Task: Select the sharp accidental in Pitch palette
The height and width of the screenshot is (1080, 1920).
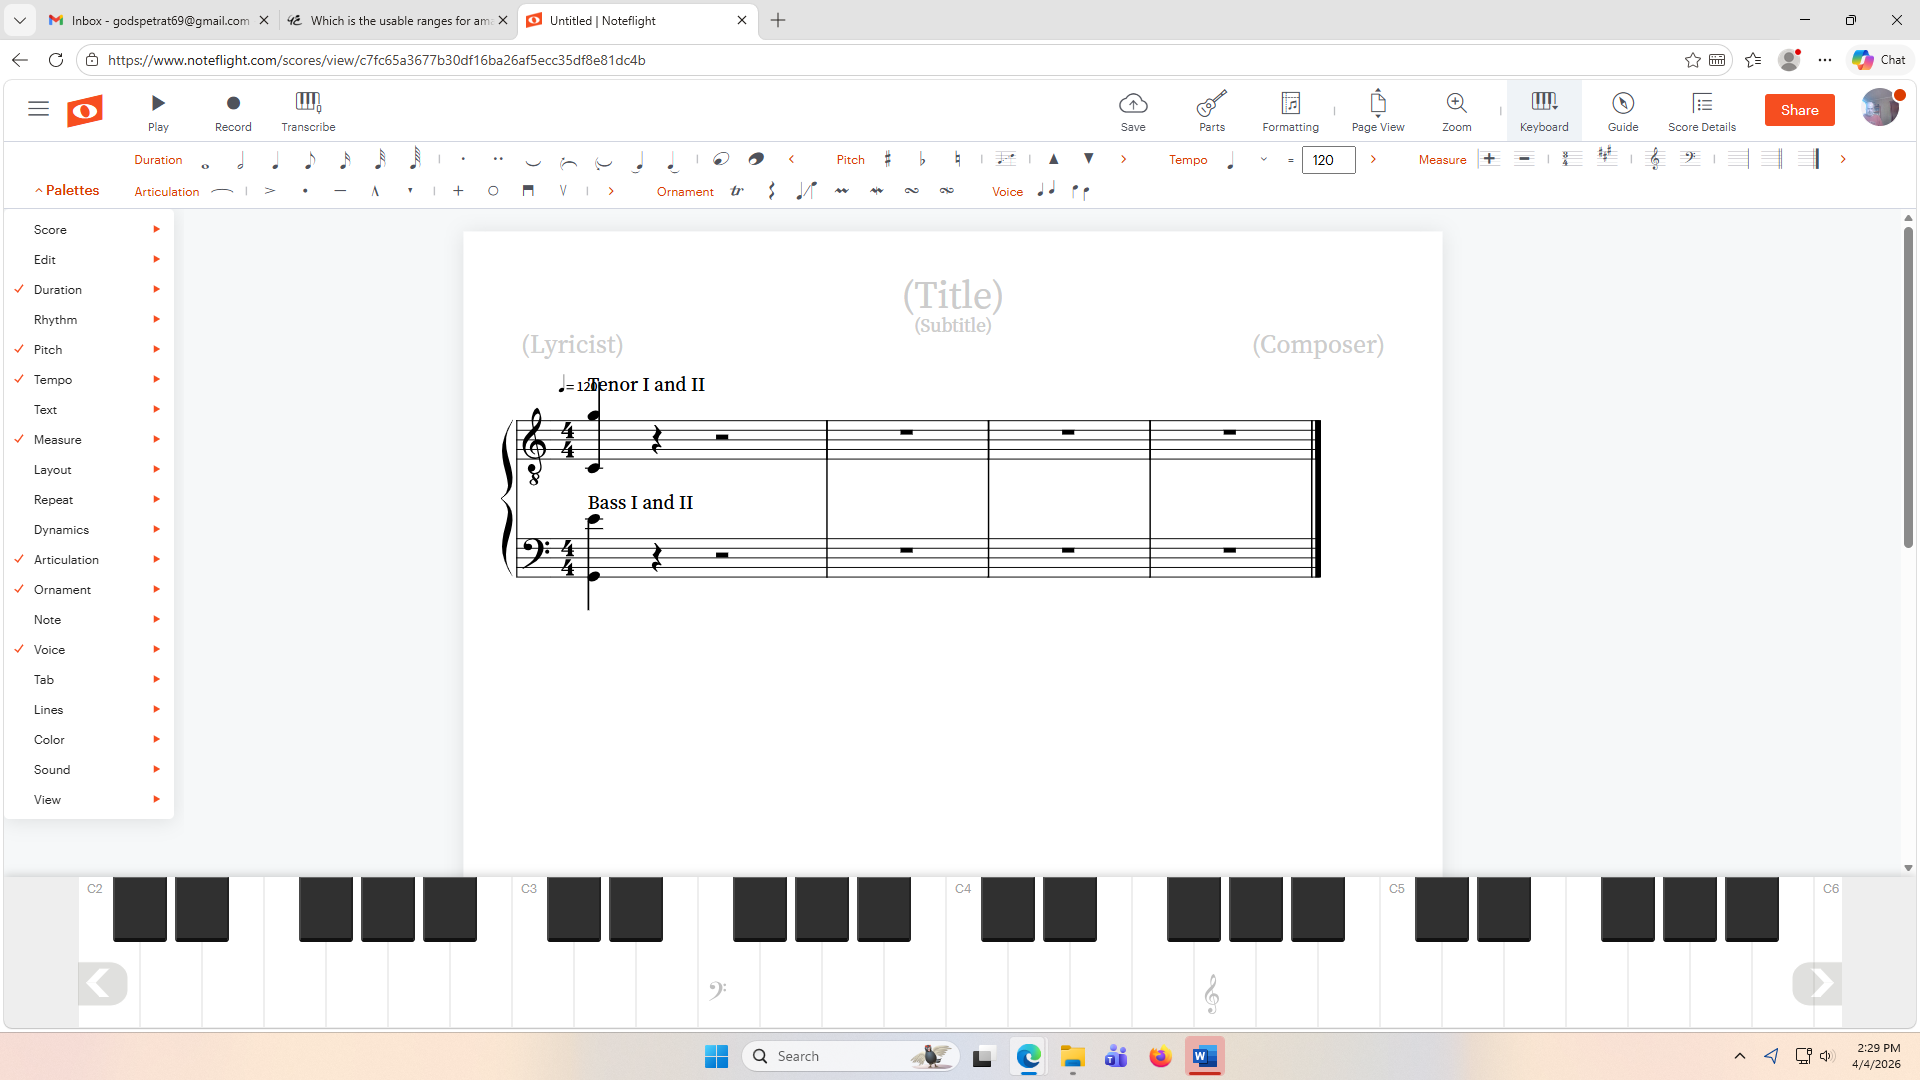Action: tap(888, 159)
